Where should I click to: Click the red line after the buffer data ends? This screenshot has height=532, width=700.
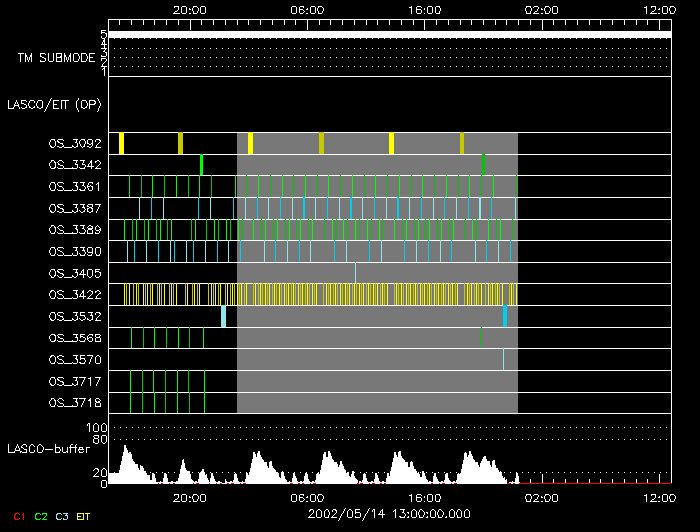(596, 483)
